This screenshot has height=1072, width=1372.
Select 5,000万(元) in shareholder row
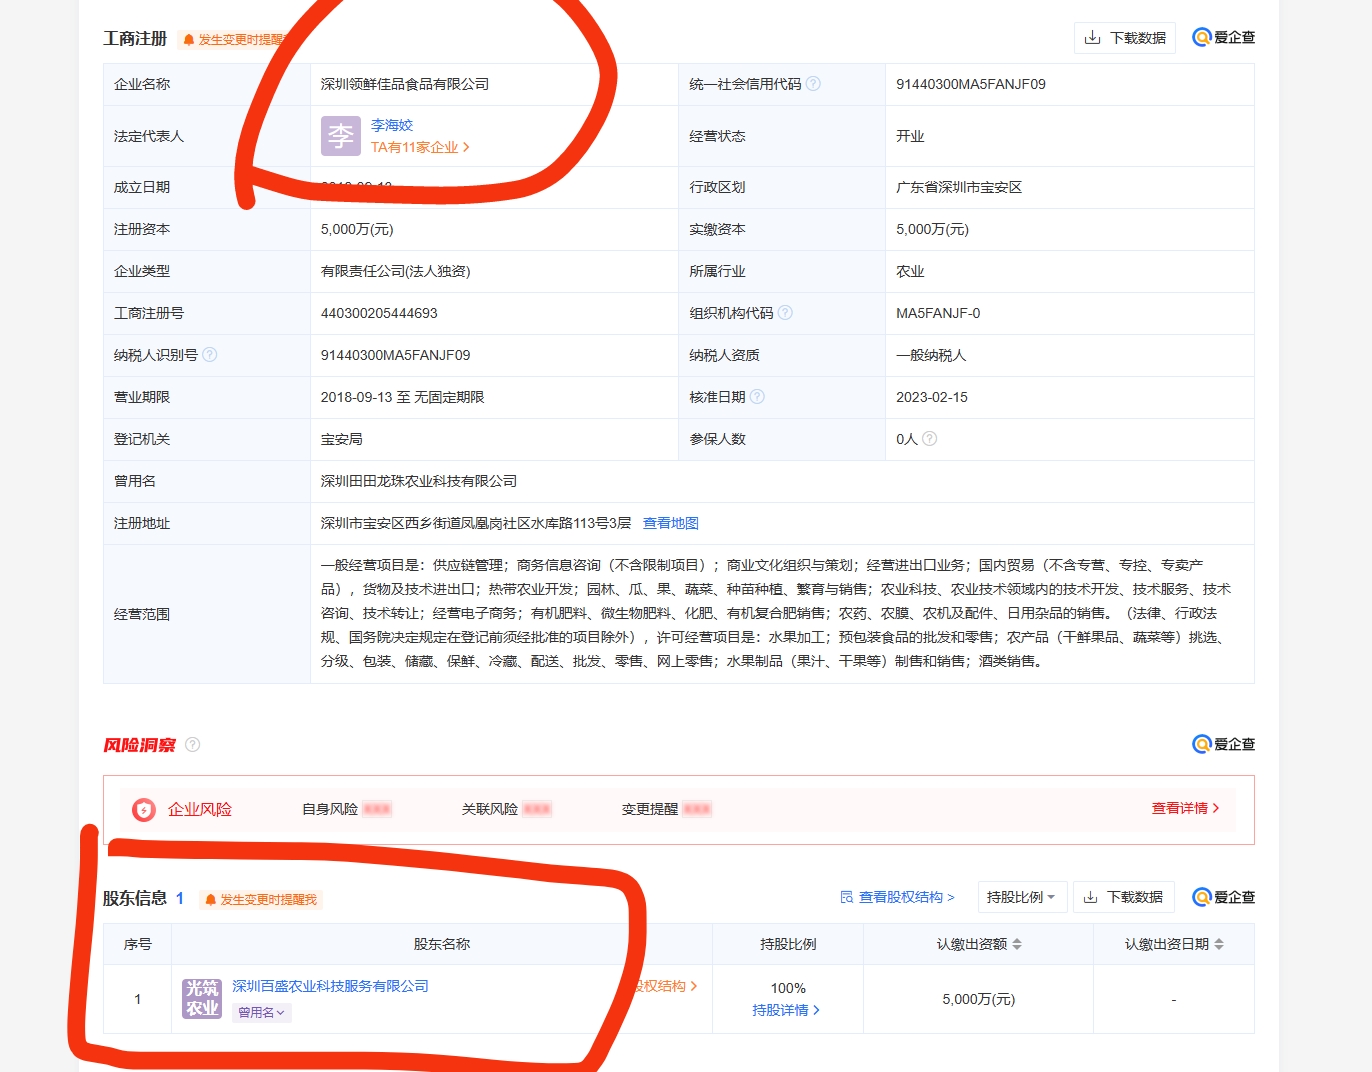click(x=978, y=999)
